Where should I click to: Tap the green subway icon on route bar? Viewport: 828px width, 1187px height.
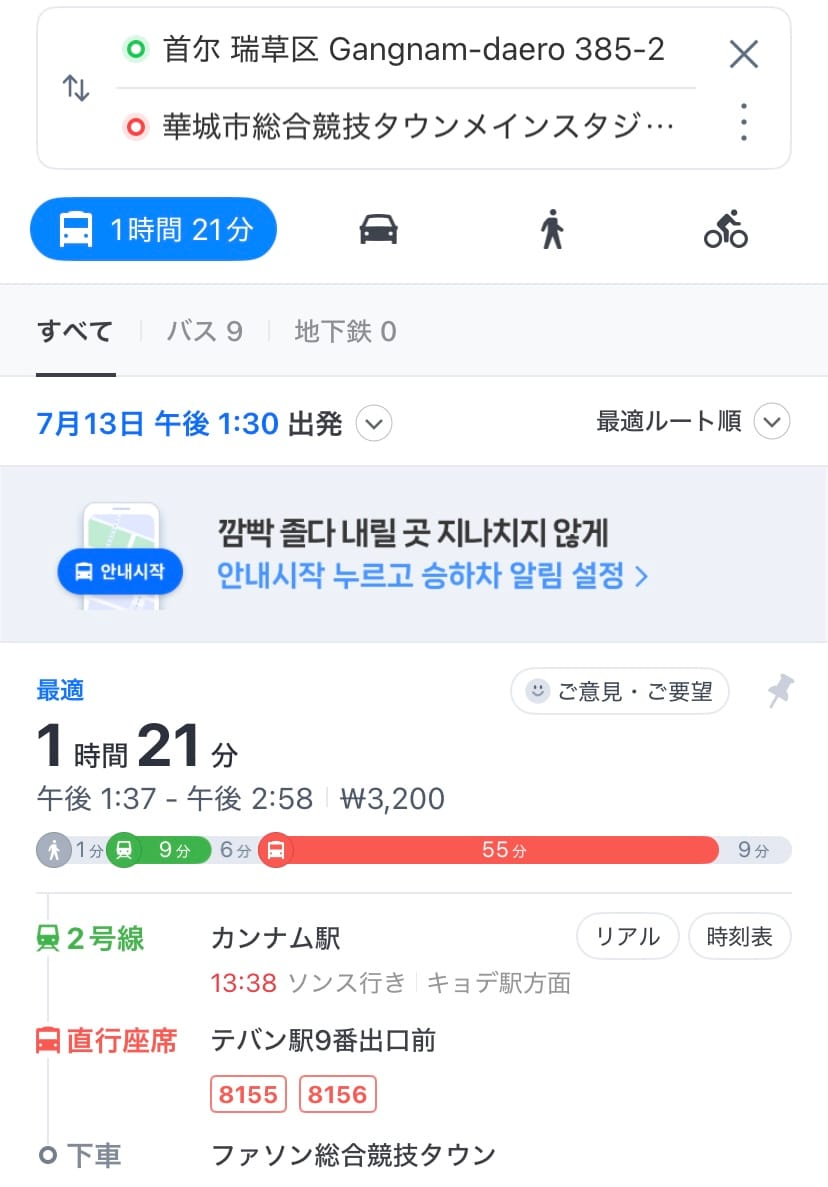(123, 851)
